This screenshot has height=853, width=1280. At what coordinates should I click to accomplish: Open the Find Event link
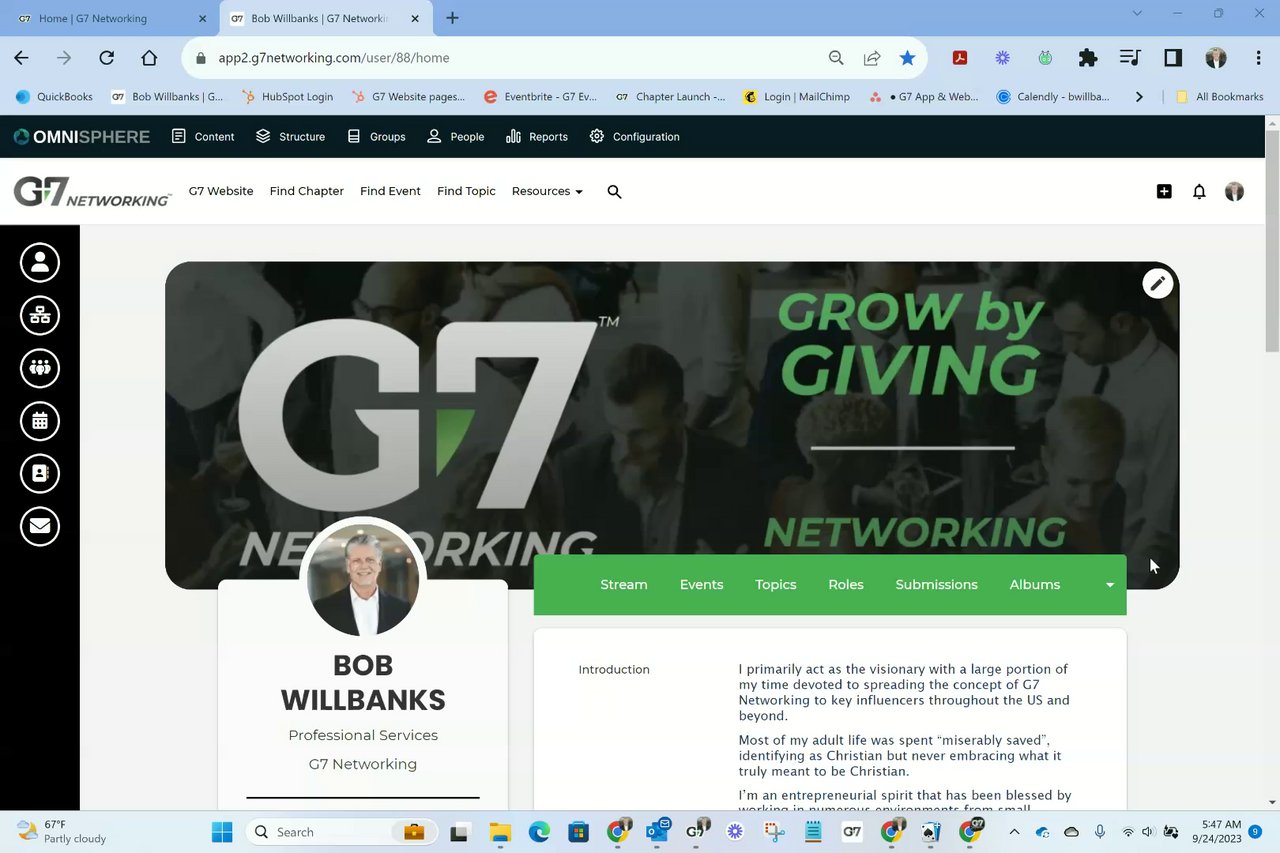[390, 191]
